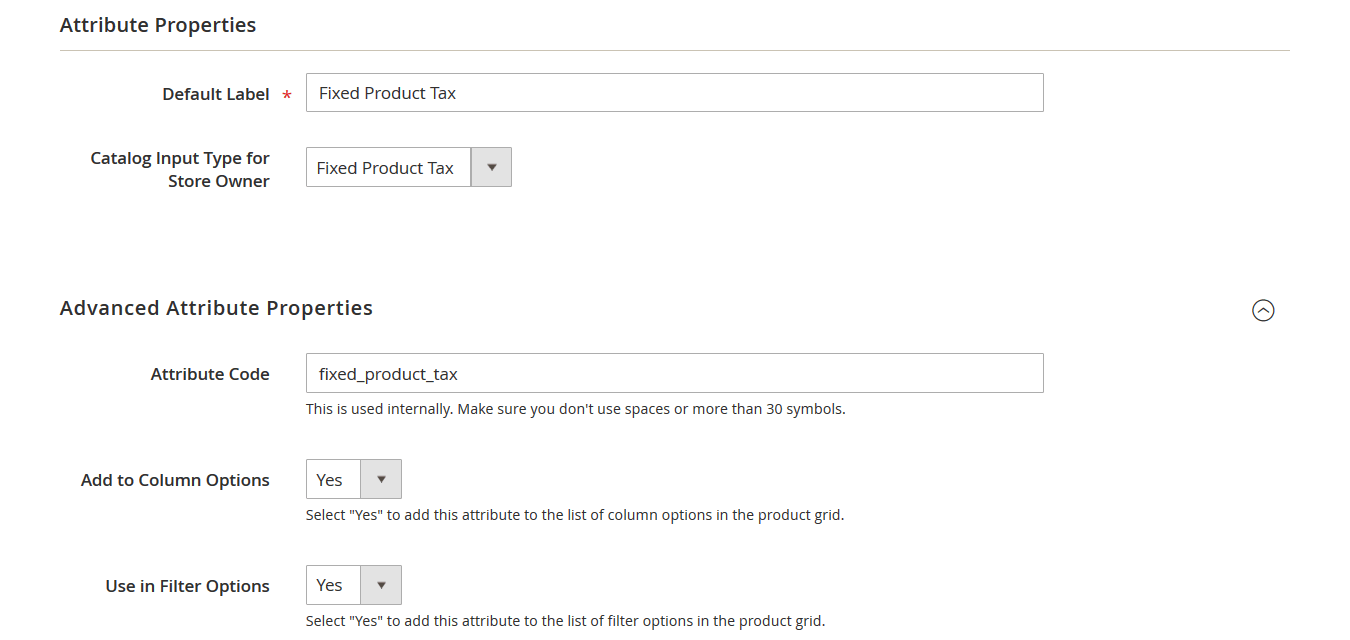Open Catalog Input Type for Store Owner dropdown

tap(408, 168)
